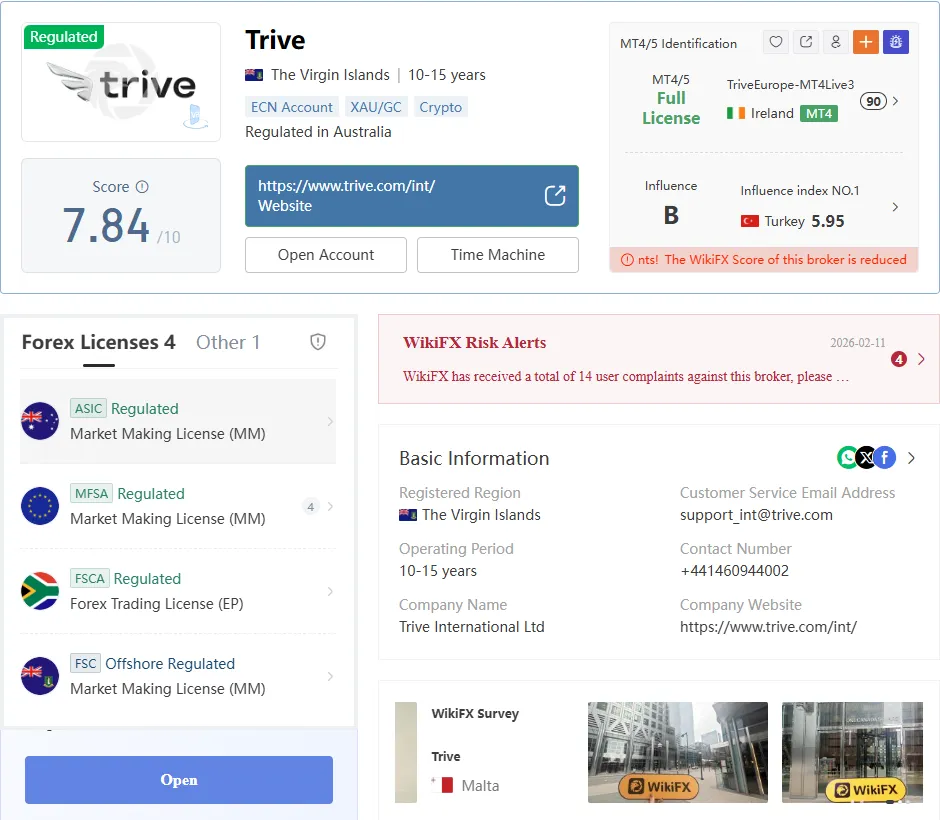Click the Time Machine button
Image resolution: width=940 pixels, height=820 pixels.
pos(498,255)
